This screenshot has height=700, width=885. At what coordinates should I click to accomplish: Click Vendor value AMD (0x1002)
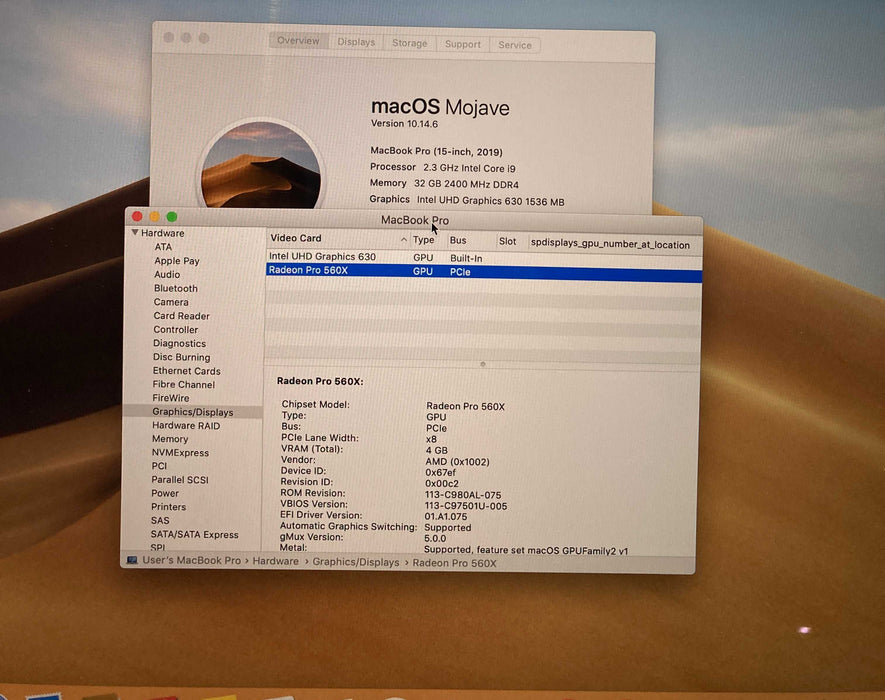coord(457,462)
